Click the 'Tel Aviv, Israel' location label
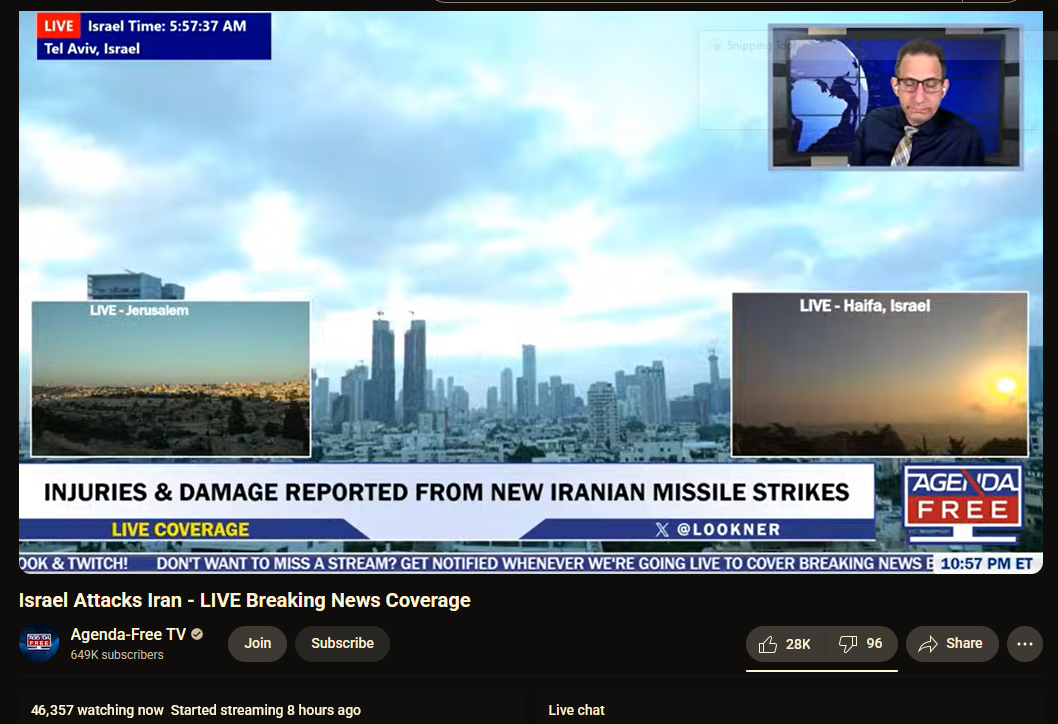 (92, 49)
